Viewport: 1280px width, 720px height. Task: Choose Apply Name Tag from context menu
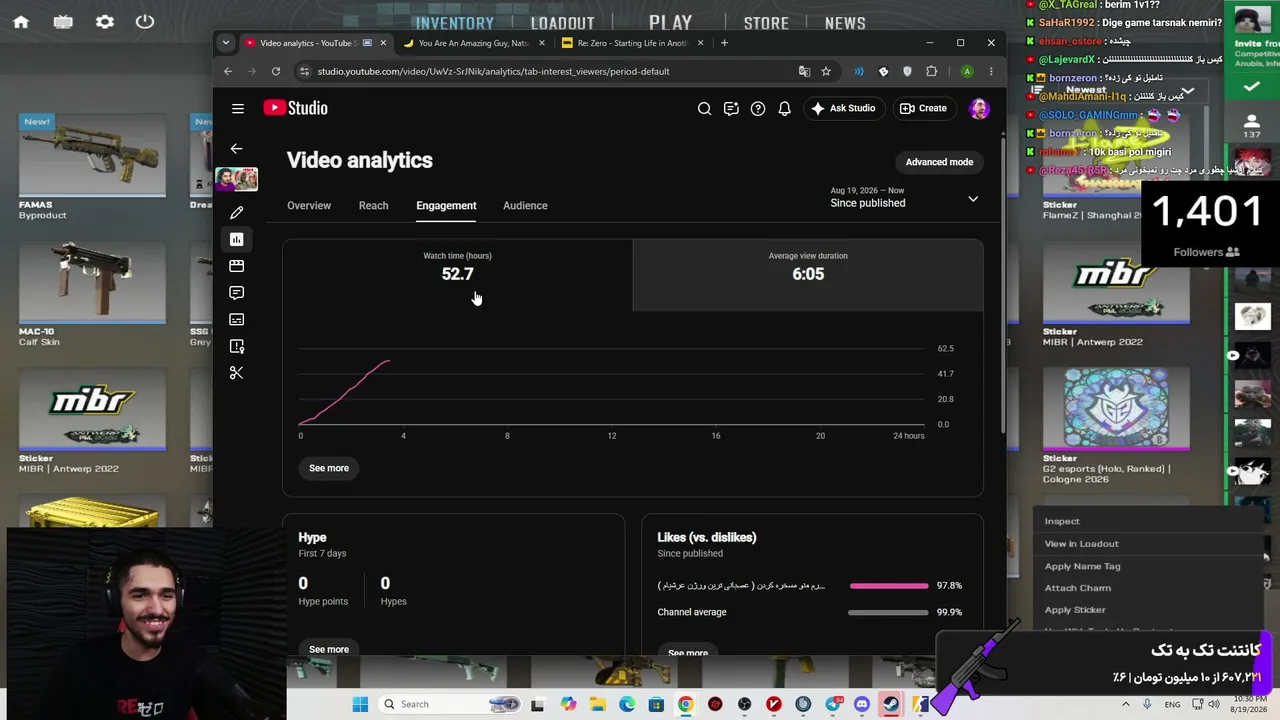(x=1082, y=566)
